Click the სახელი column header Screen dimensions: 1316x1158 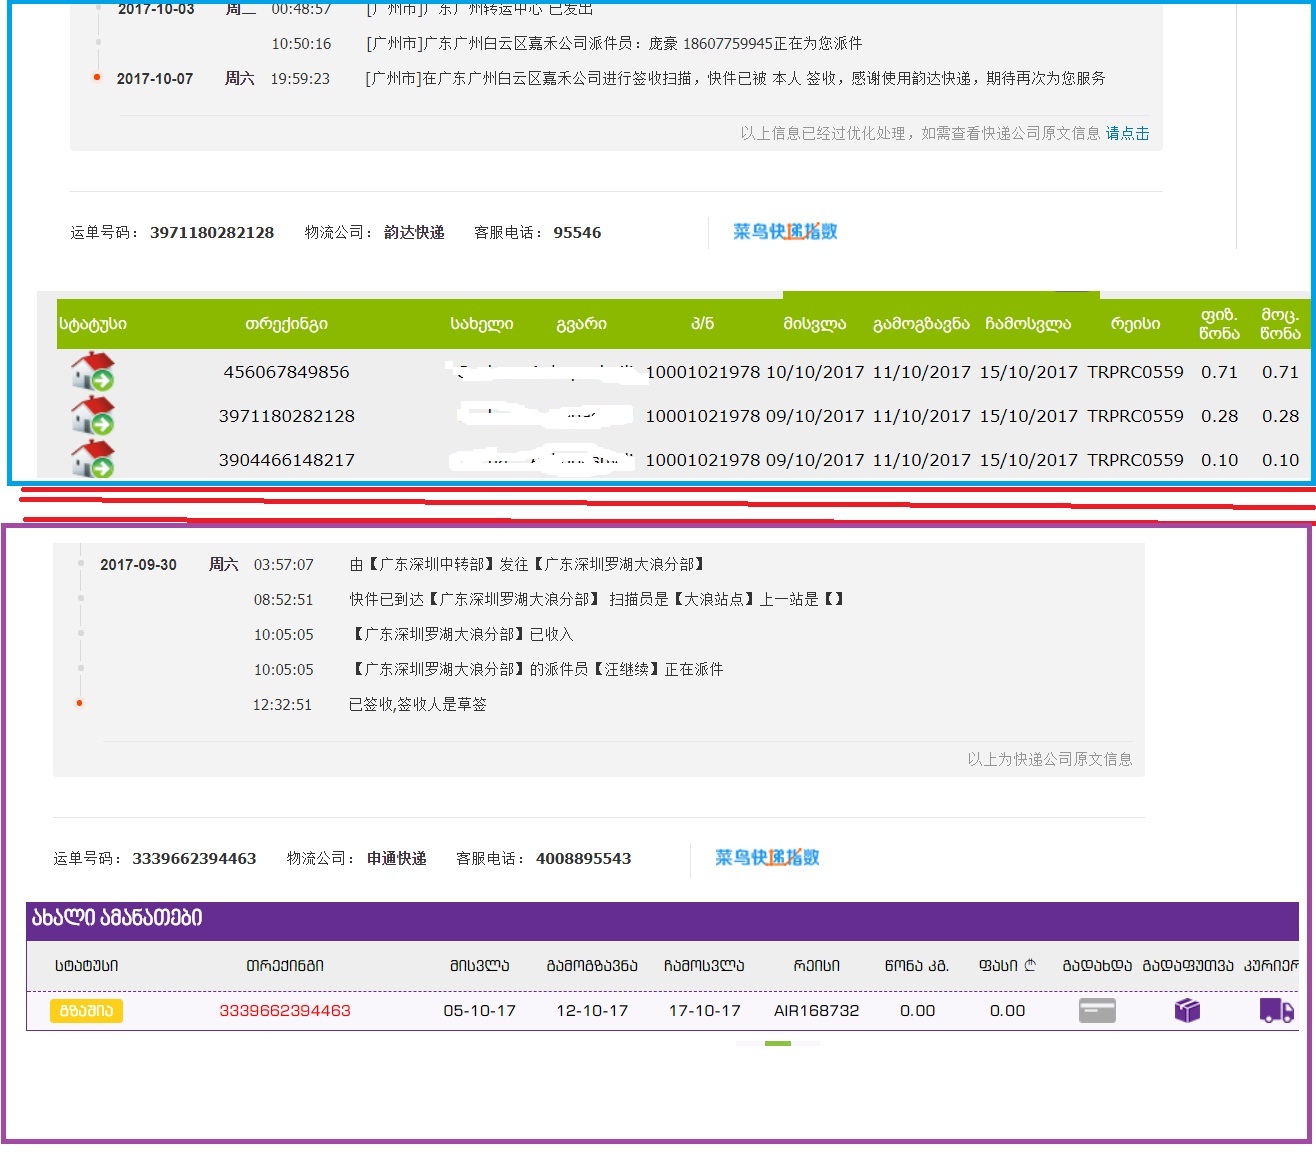tap(482, 324)
